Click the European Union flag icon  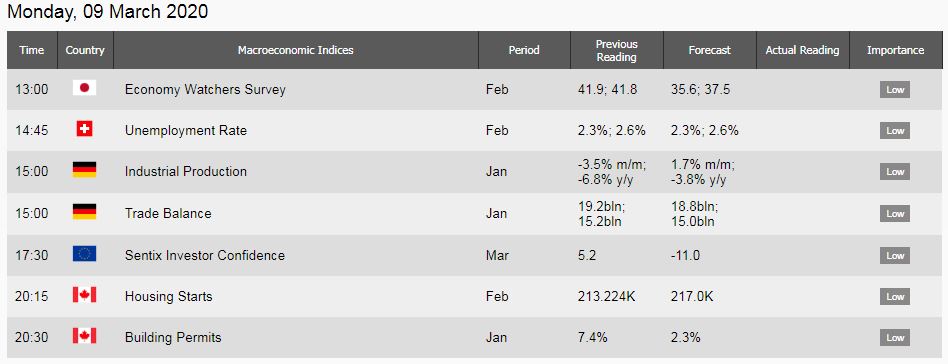click(85, 254)
